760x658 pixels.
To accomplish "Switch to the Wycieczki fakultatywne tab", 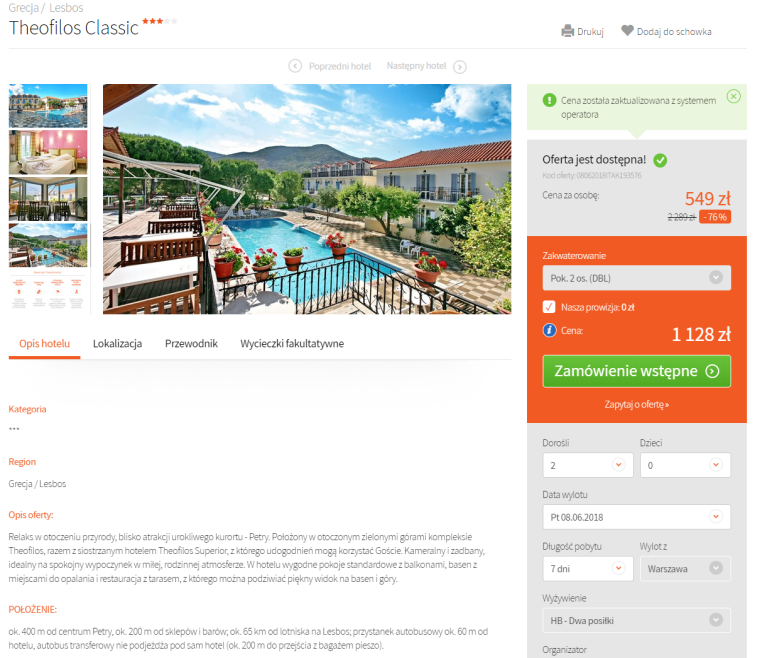I will [292, 344].
